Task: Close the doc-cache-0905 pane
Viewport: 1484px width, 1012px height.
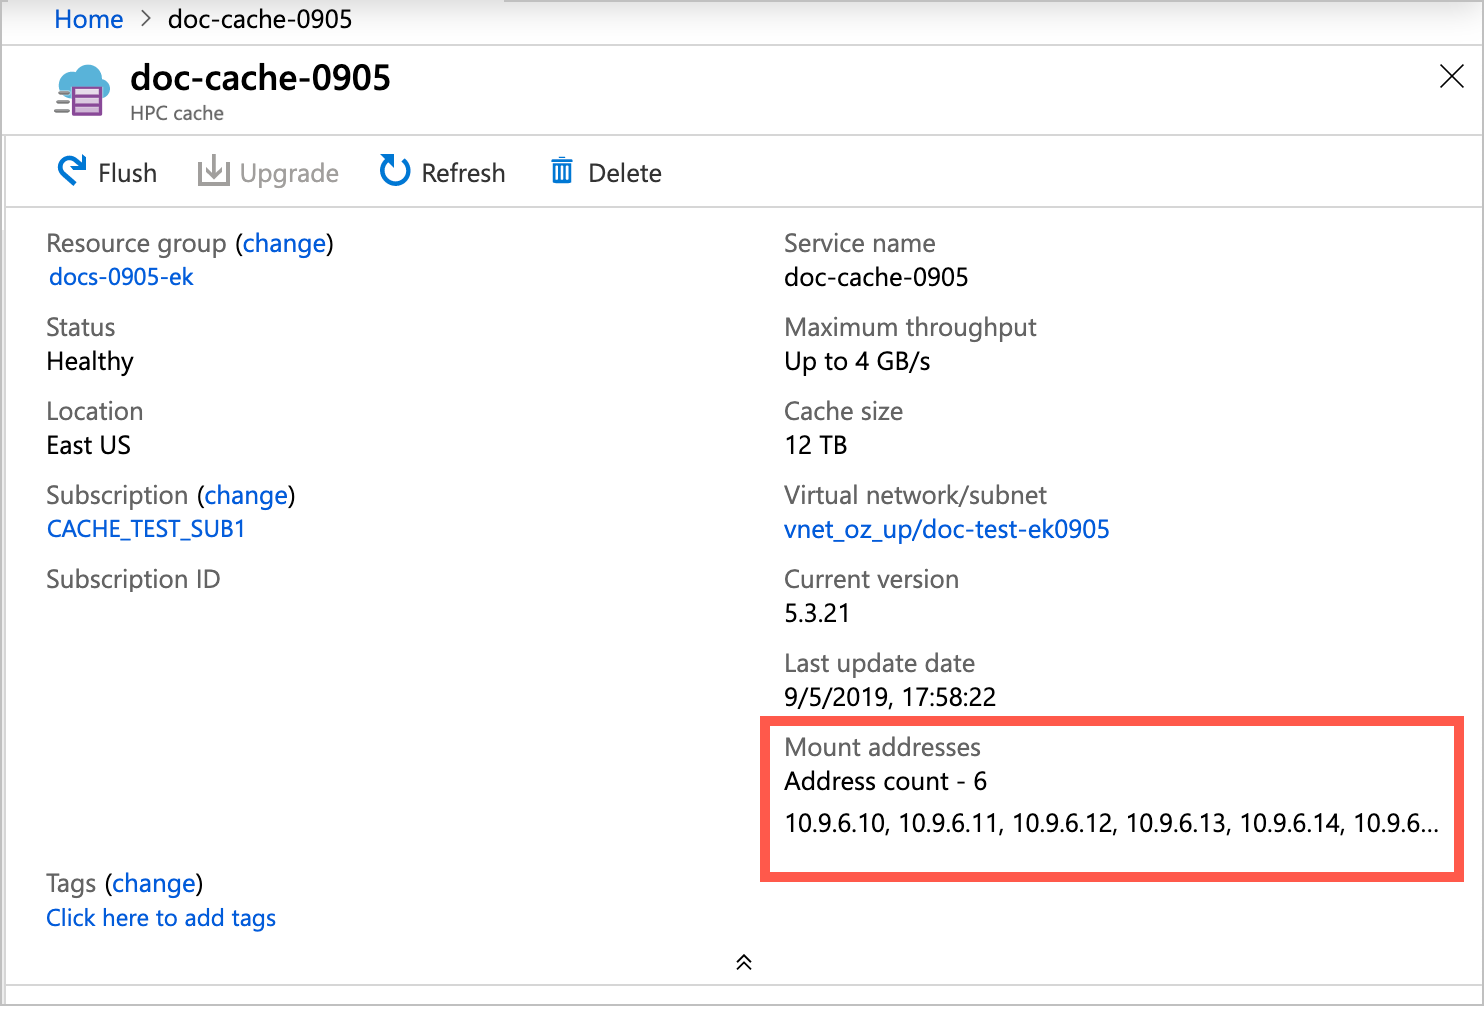Action: pos(1451,76)
